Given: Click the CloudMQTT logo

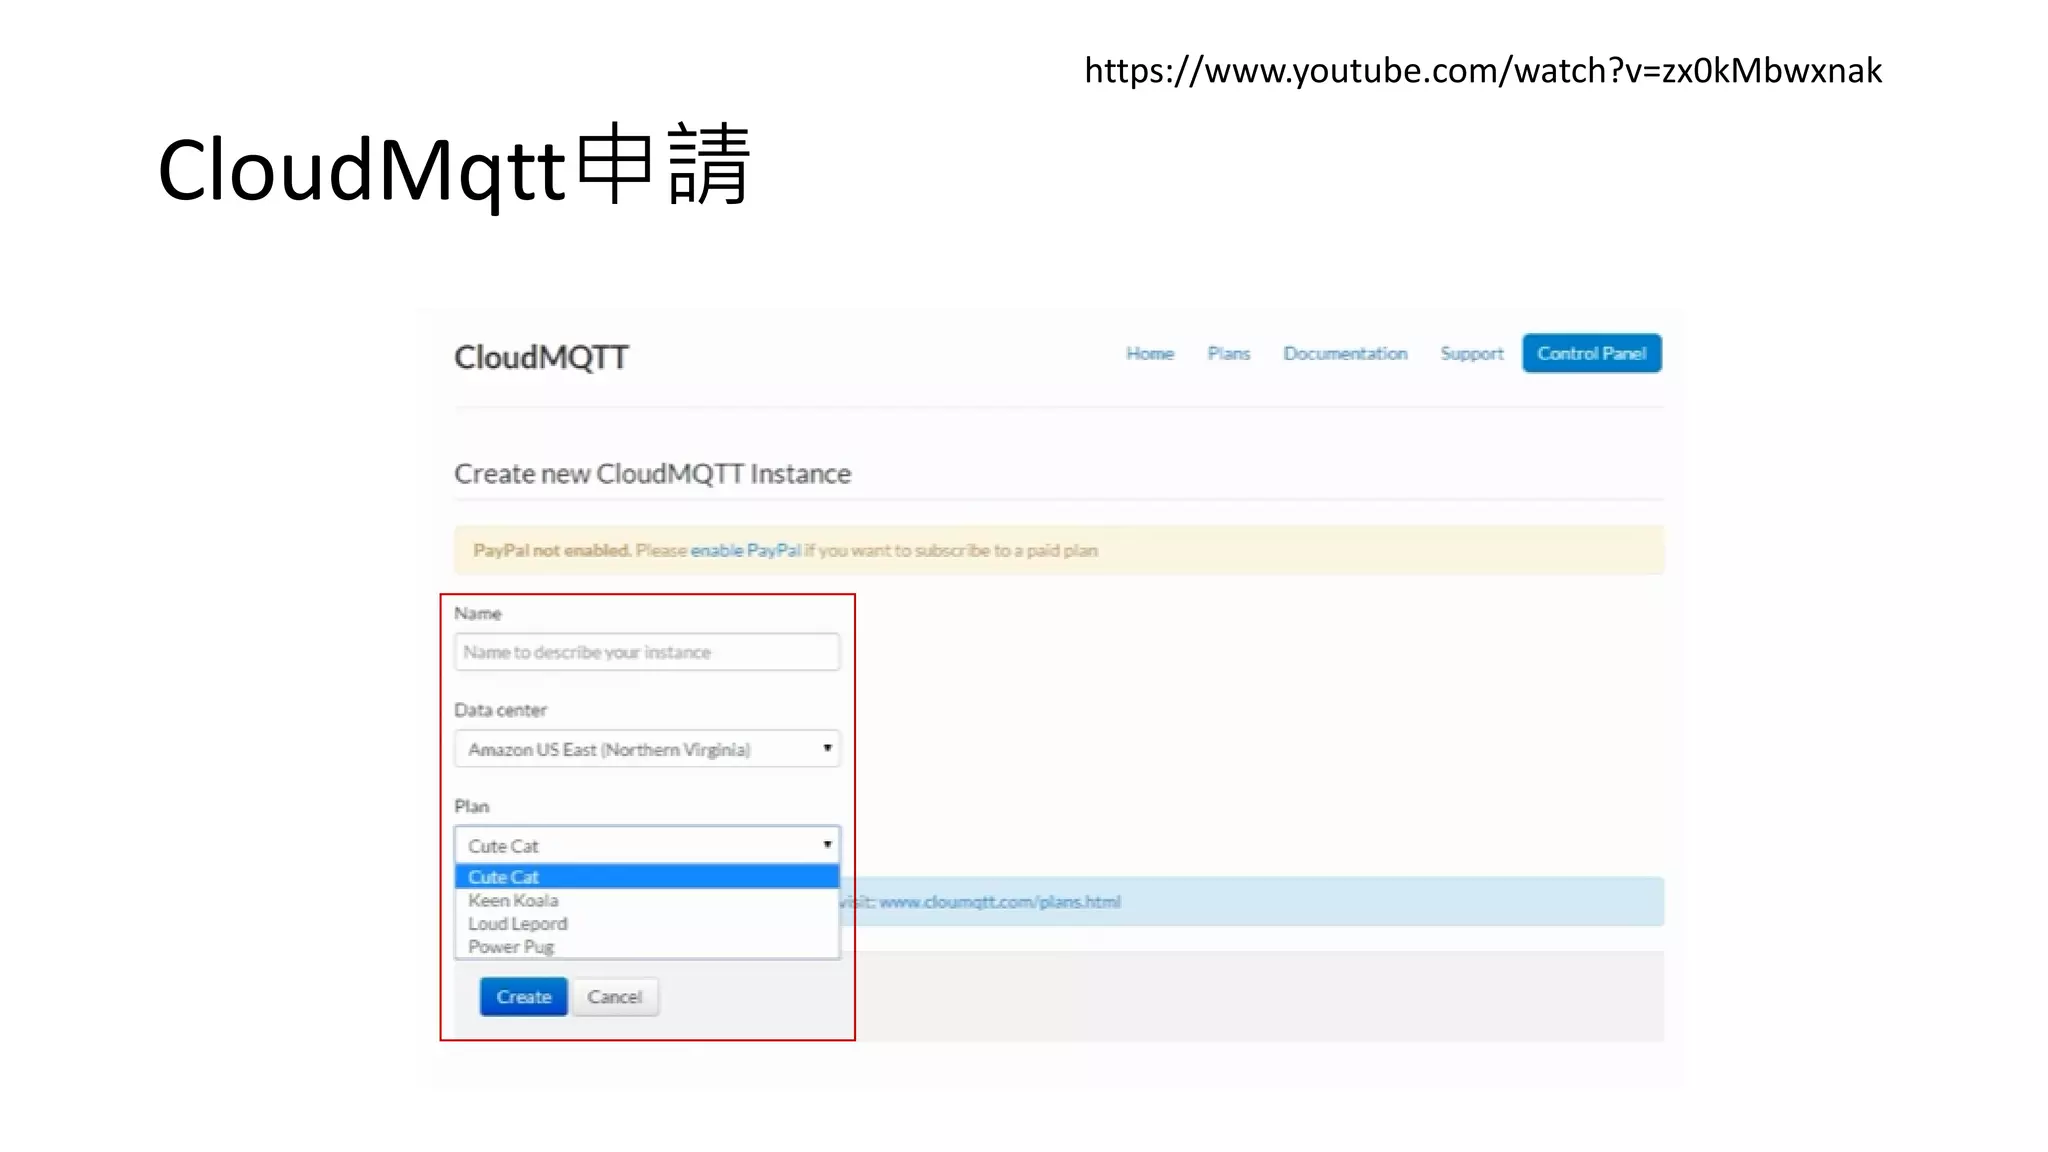Looking at the screenshot, I should [x=541, y=357].
